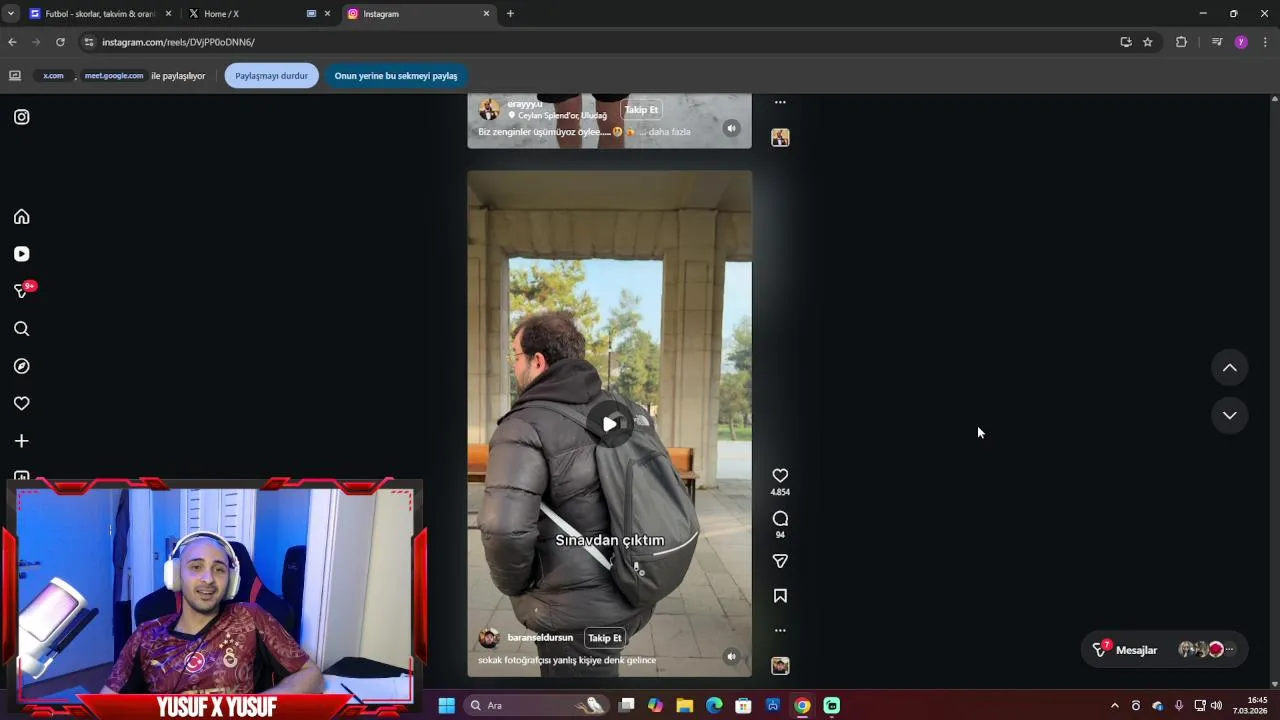
Task: Follow baranseldursun with Takip Et button
Action: [604, 638]
